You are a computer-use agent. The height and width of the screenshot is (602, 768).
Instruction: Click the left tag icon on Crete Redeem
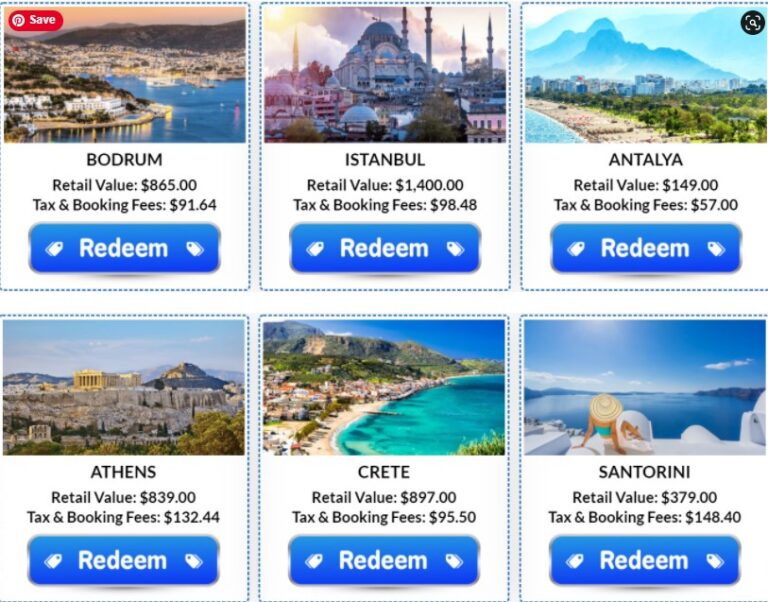coord(314,561)
